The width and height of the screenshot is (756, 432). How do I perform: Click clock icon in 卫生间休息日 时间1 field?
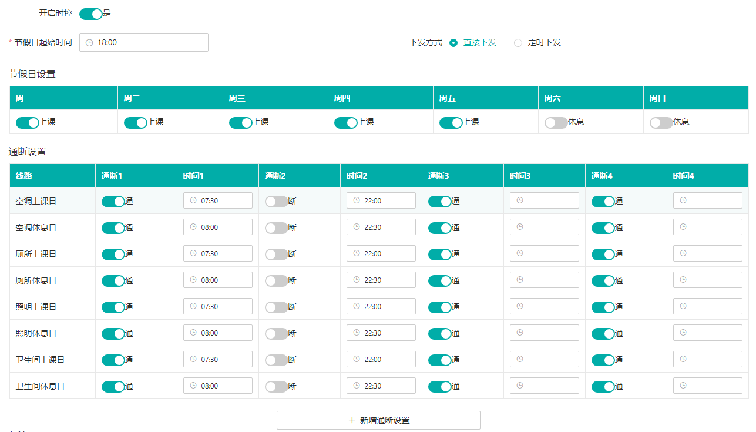193,386
